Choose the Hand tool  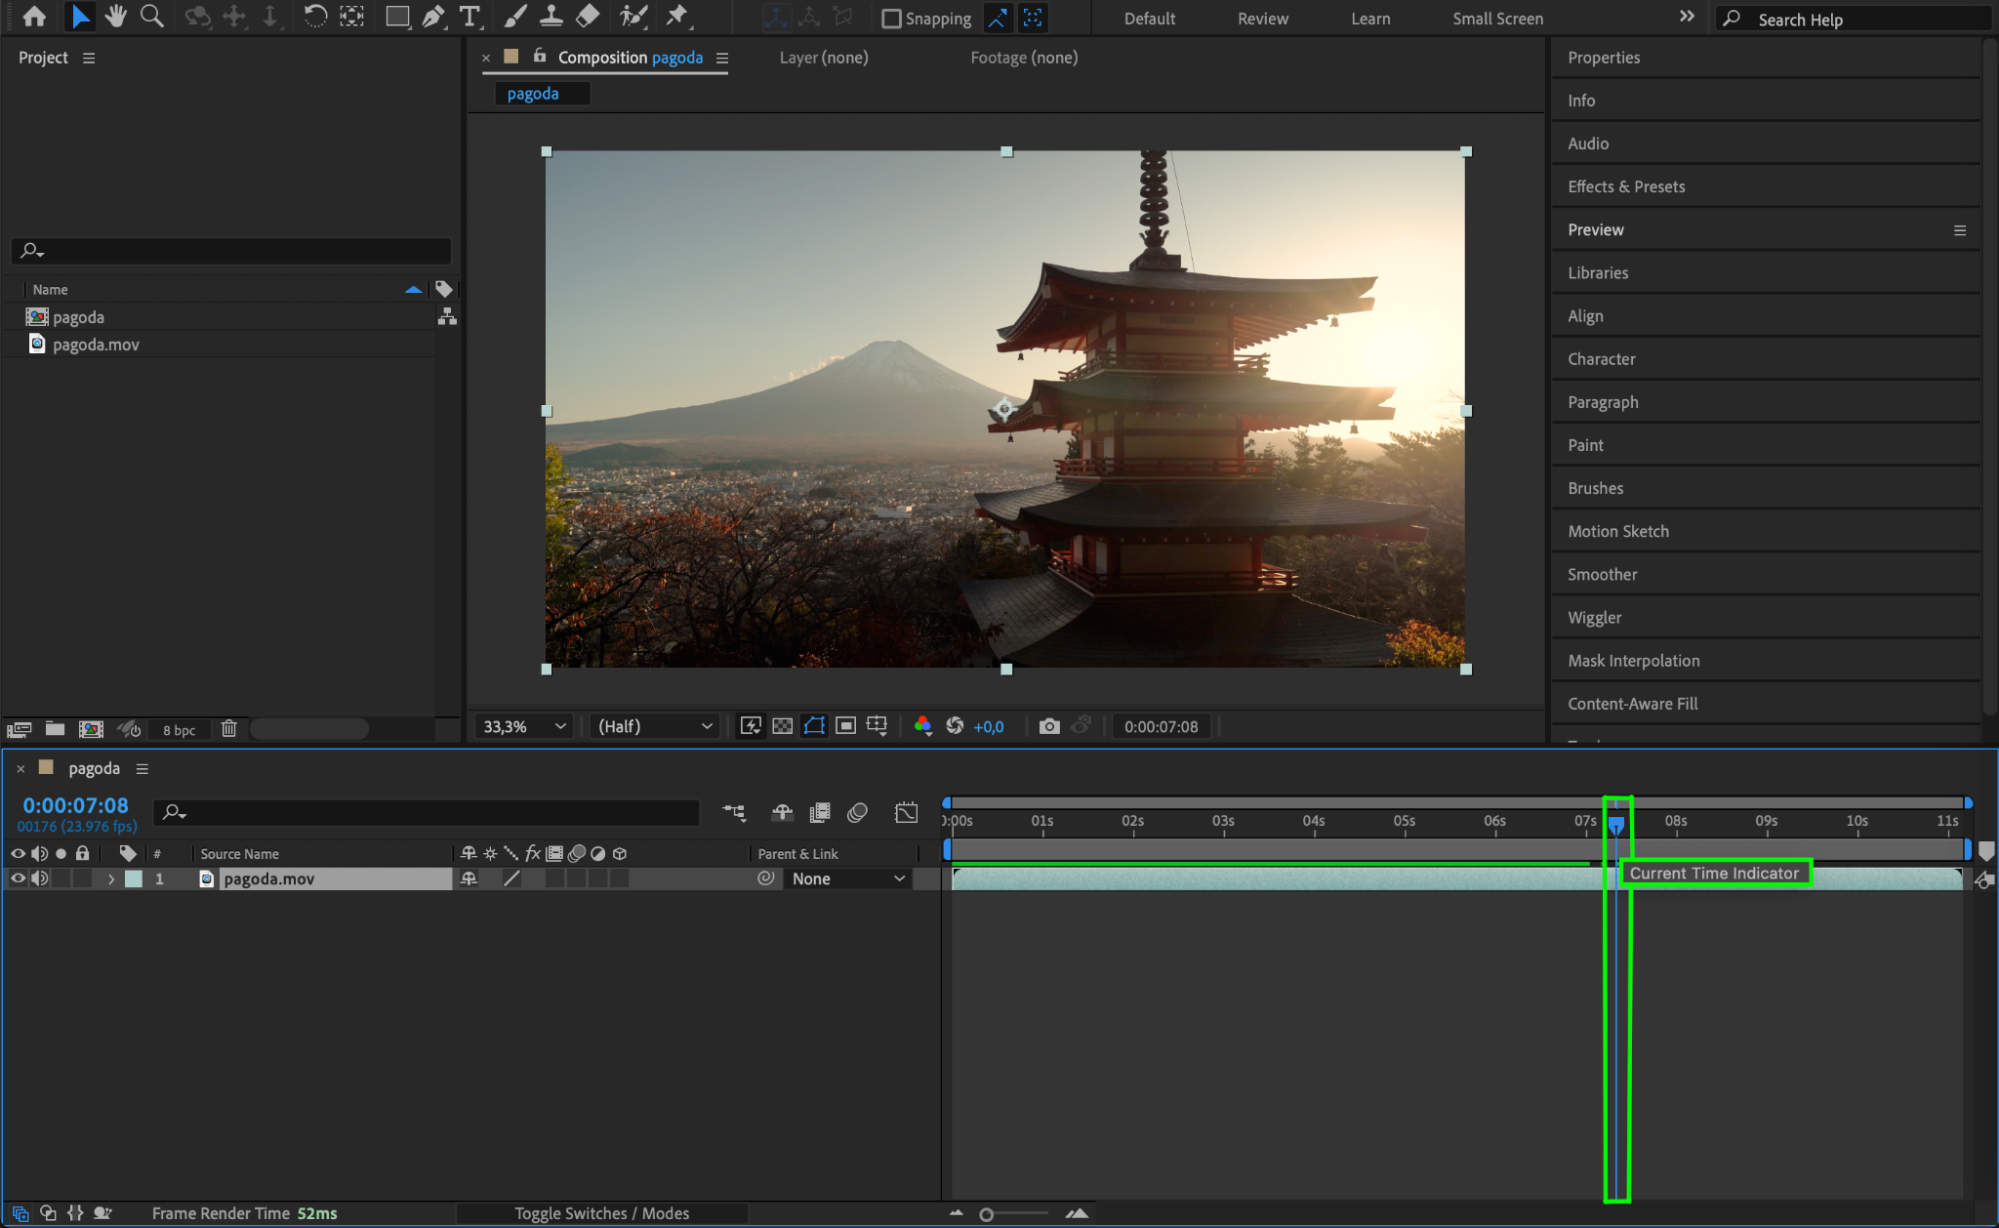tap(116, 17)
